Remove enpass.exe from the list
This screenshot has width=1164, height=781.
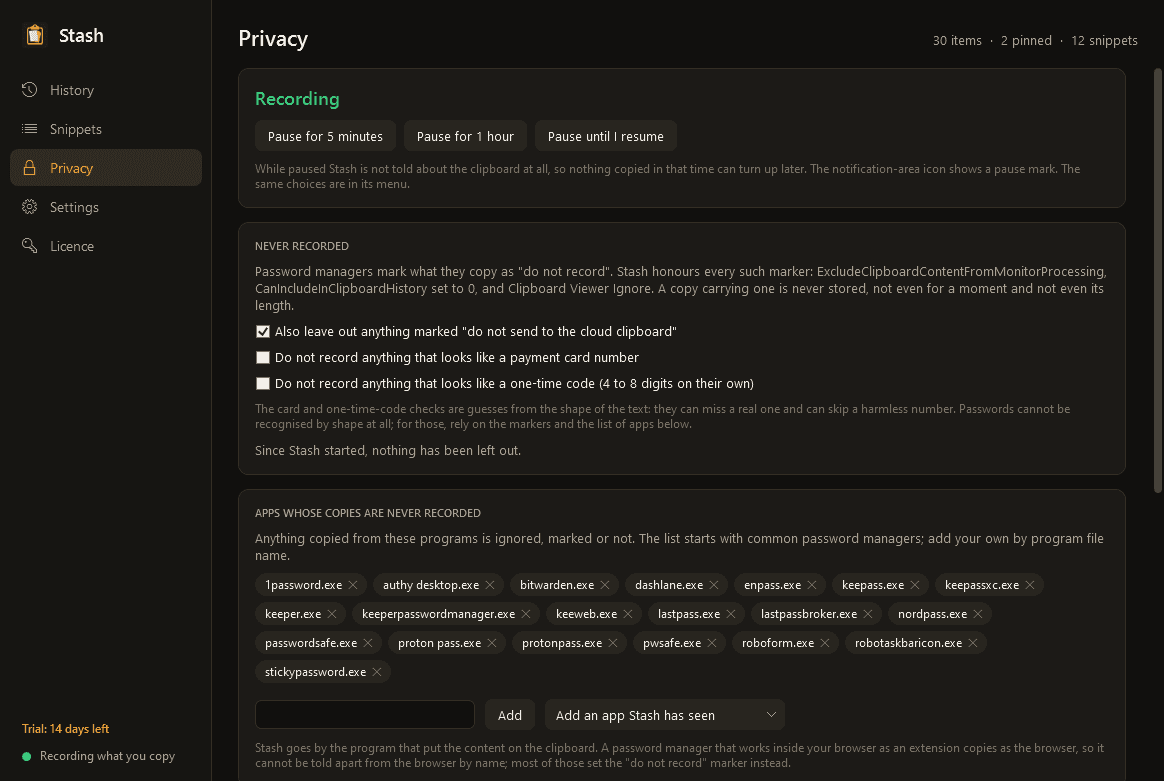(x=812, y=585)
